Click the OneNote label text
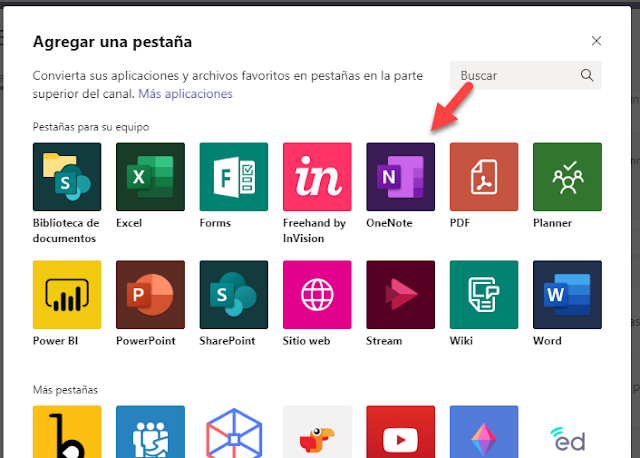The width and height of the screenshot is (640, 458). tap(389, 223)
